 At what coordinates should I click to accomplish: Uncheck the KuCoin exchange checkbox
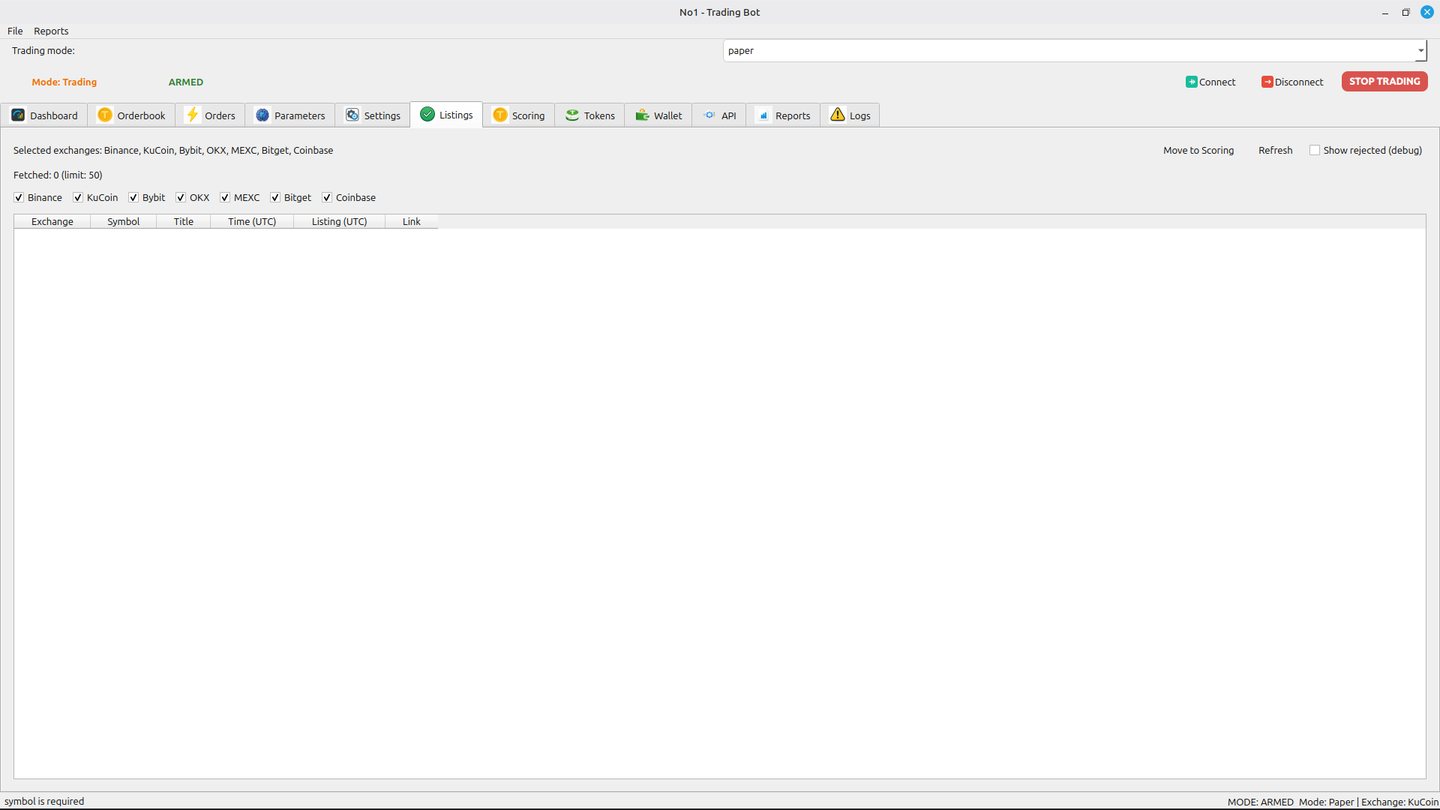[78, 197]
